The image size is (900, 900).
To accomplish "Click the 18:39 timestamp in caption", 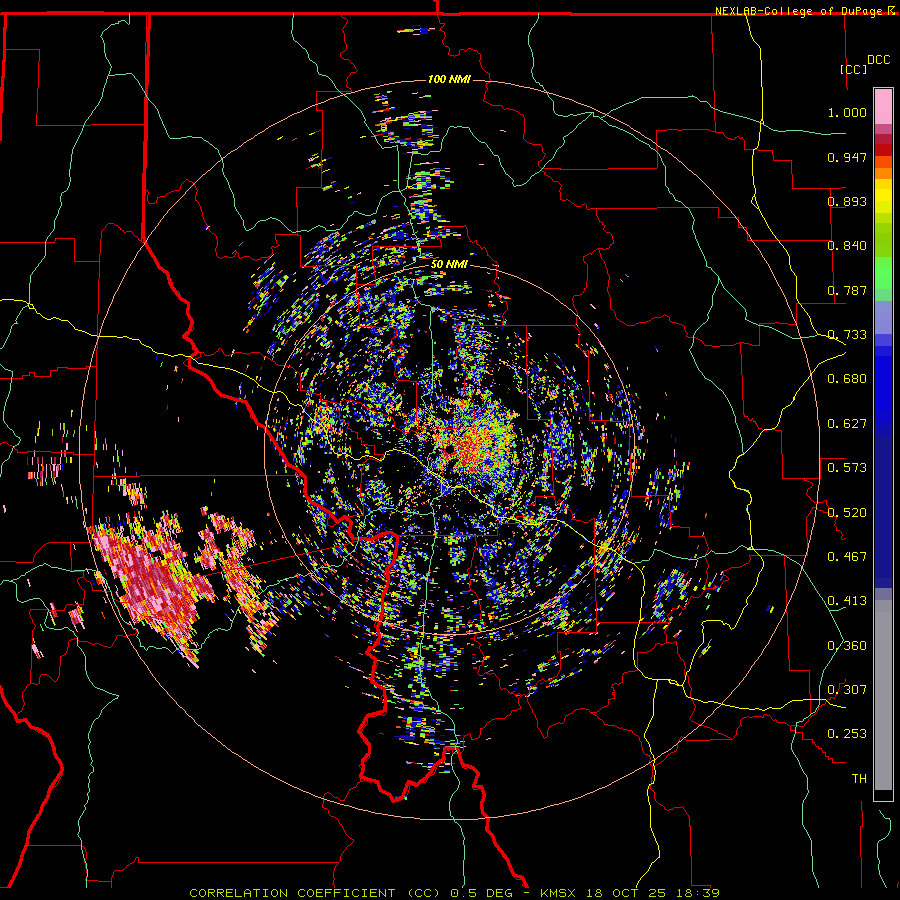I will [700, 893].
